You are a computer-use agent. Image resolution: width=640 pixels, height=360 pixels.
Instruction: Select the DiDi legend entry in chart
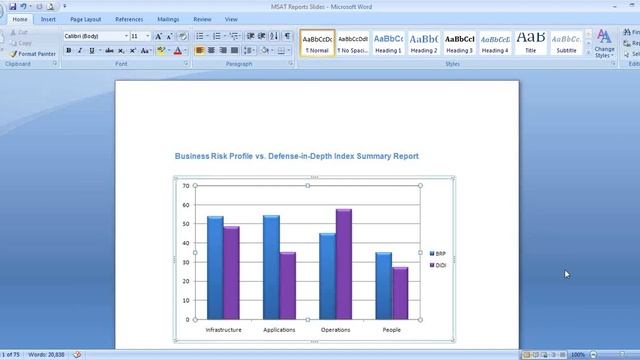coord(438,265)
